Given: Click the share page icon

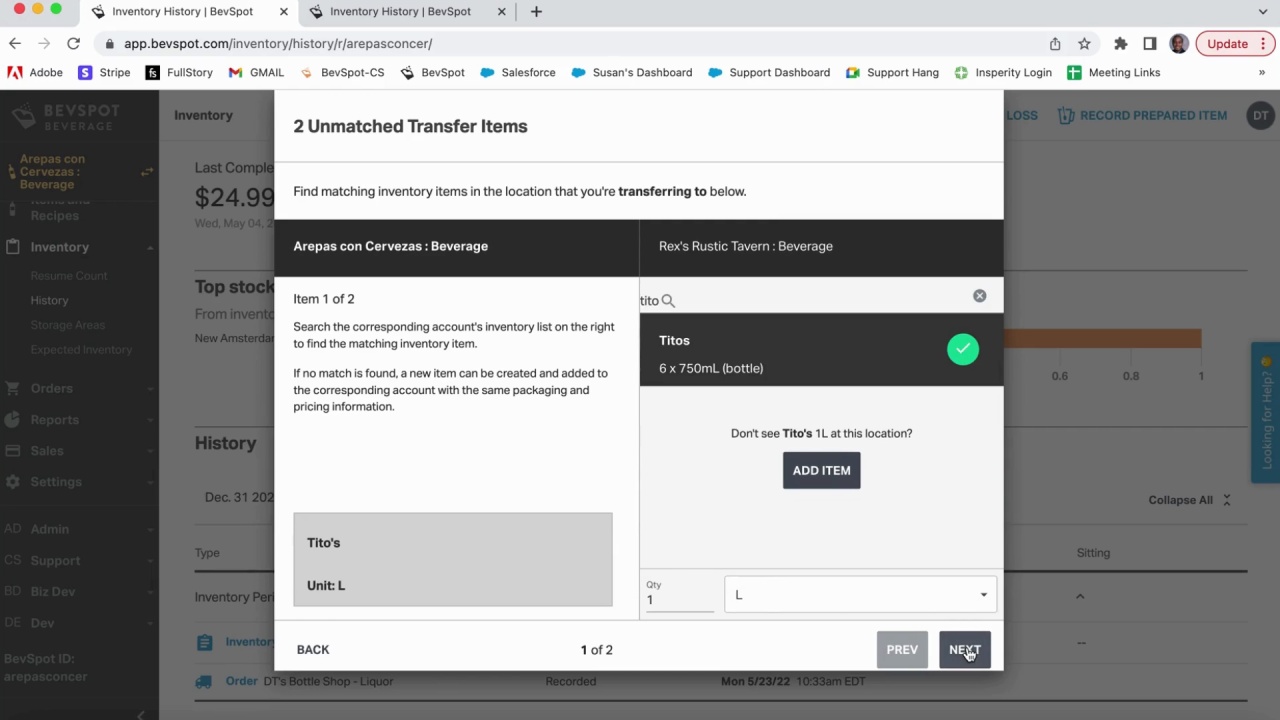Looking at the screenshot, I should (1055, 44).
